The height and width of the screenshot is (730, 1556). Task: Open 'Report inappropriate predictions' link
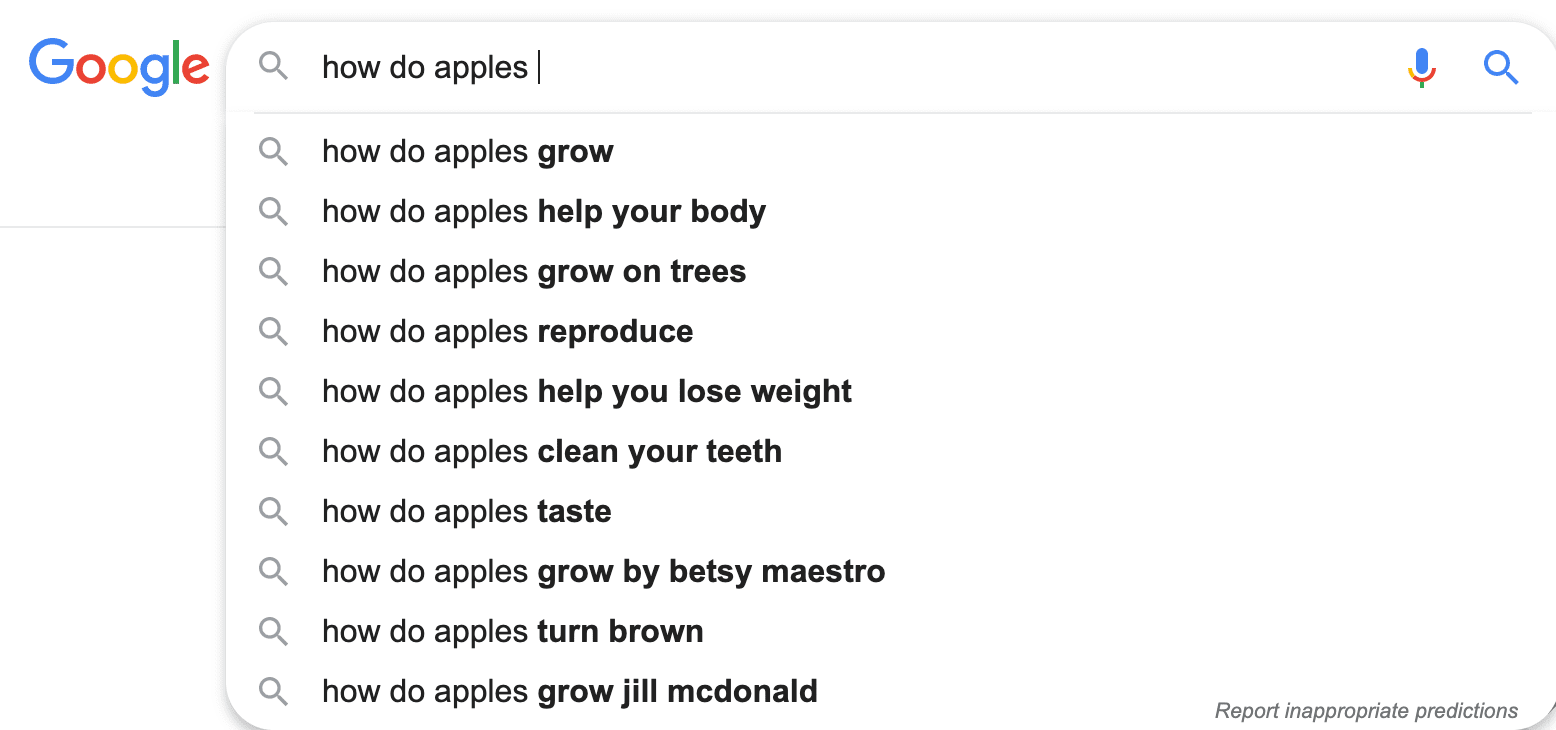[x=1366, y=711]
